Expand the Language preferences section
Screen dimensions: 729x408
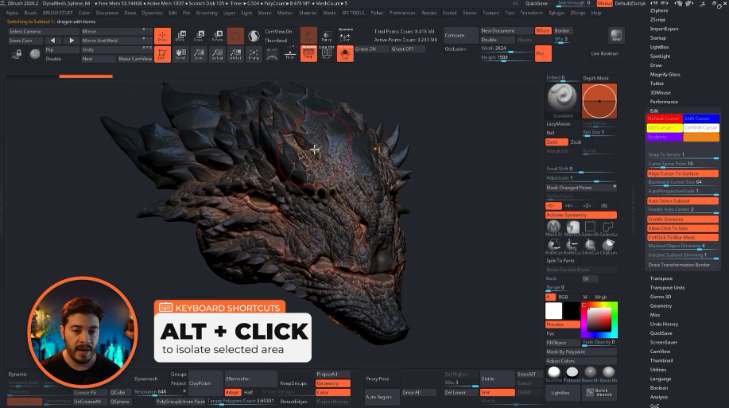660,379
